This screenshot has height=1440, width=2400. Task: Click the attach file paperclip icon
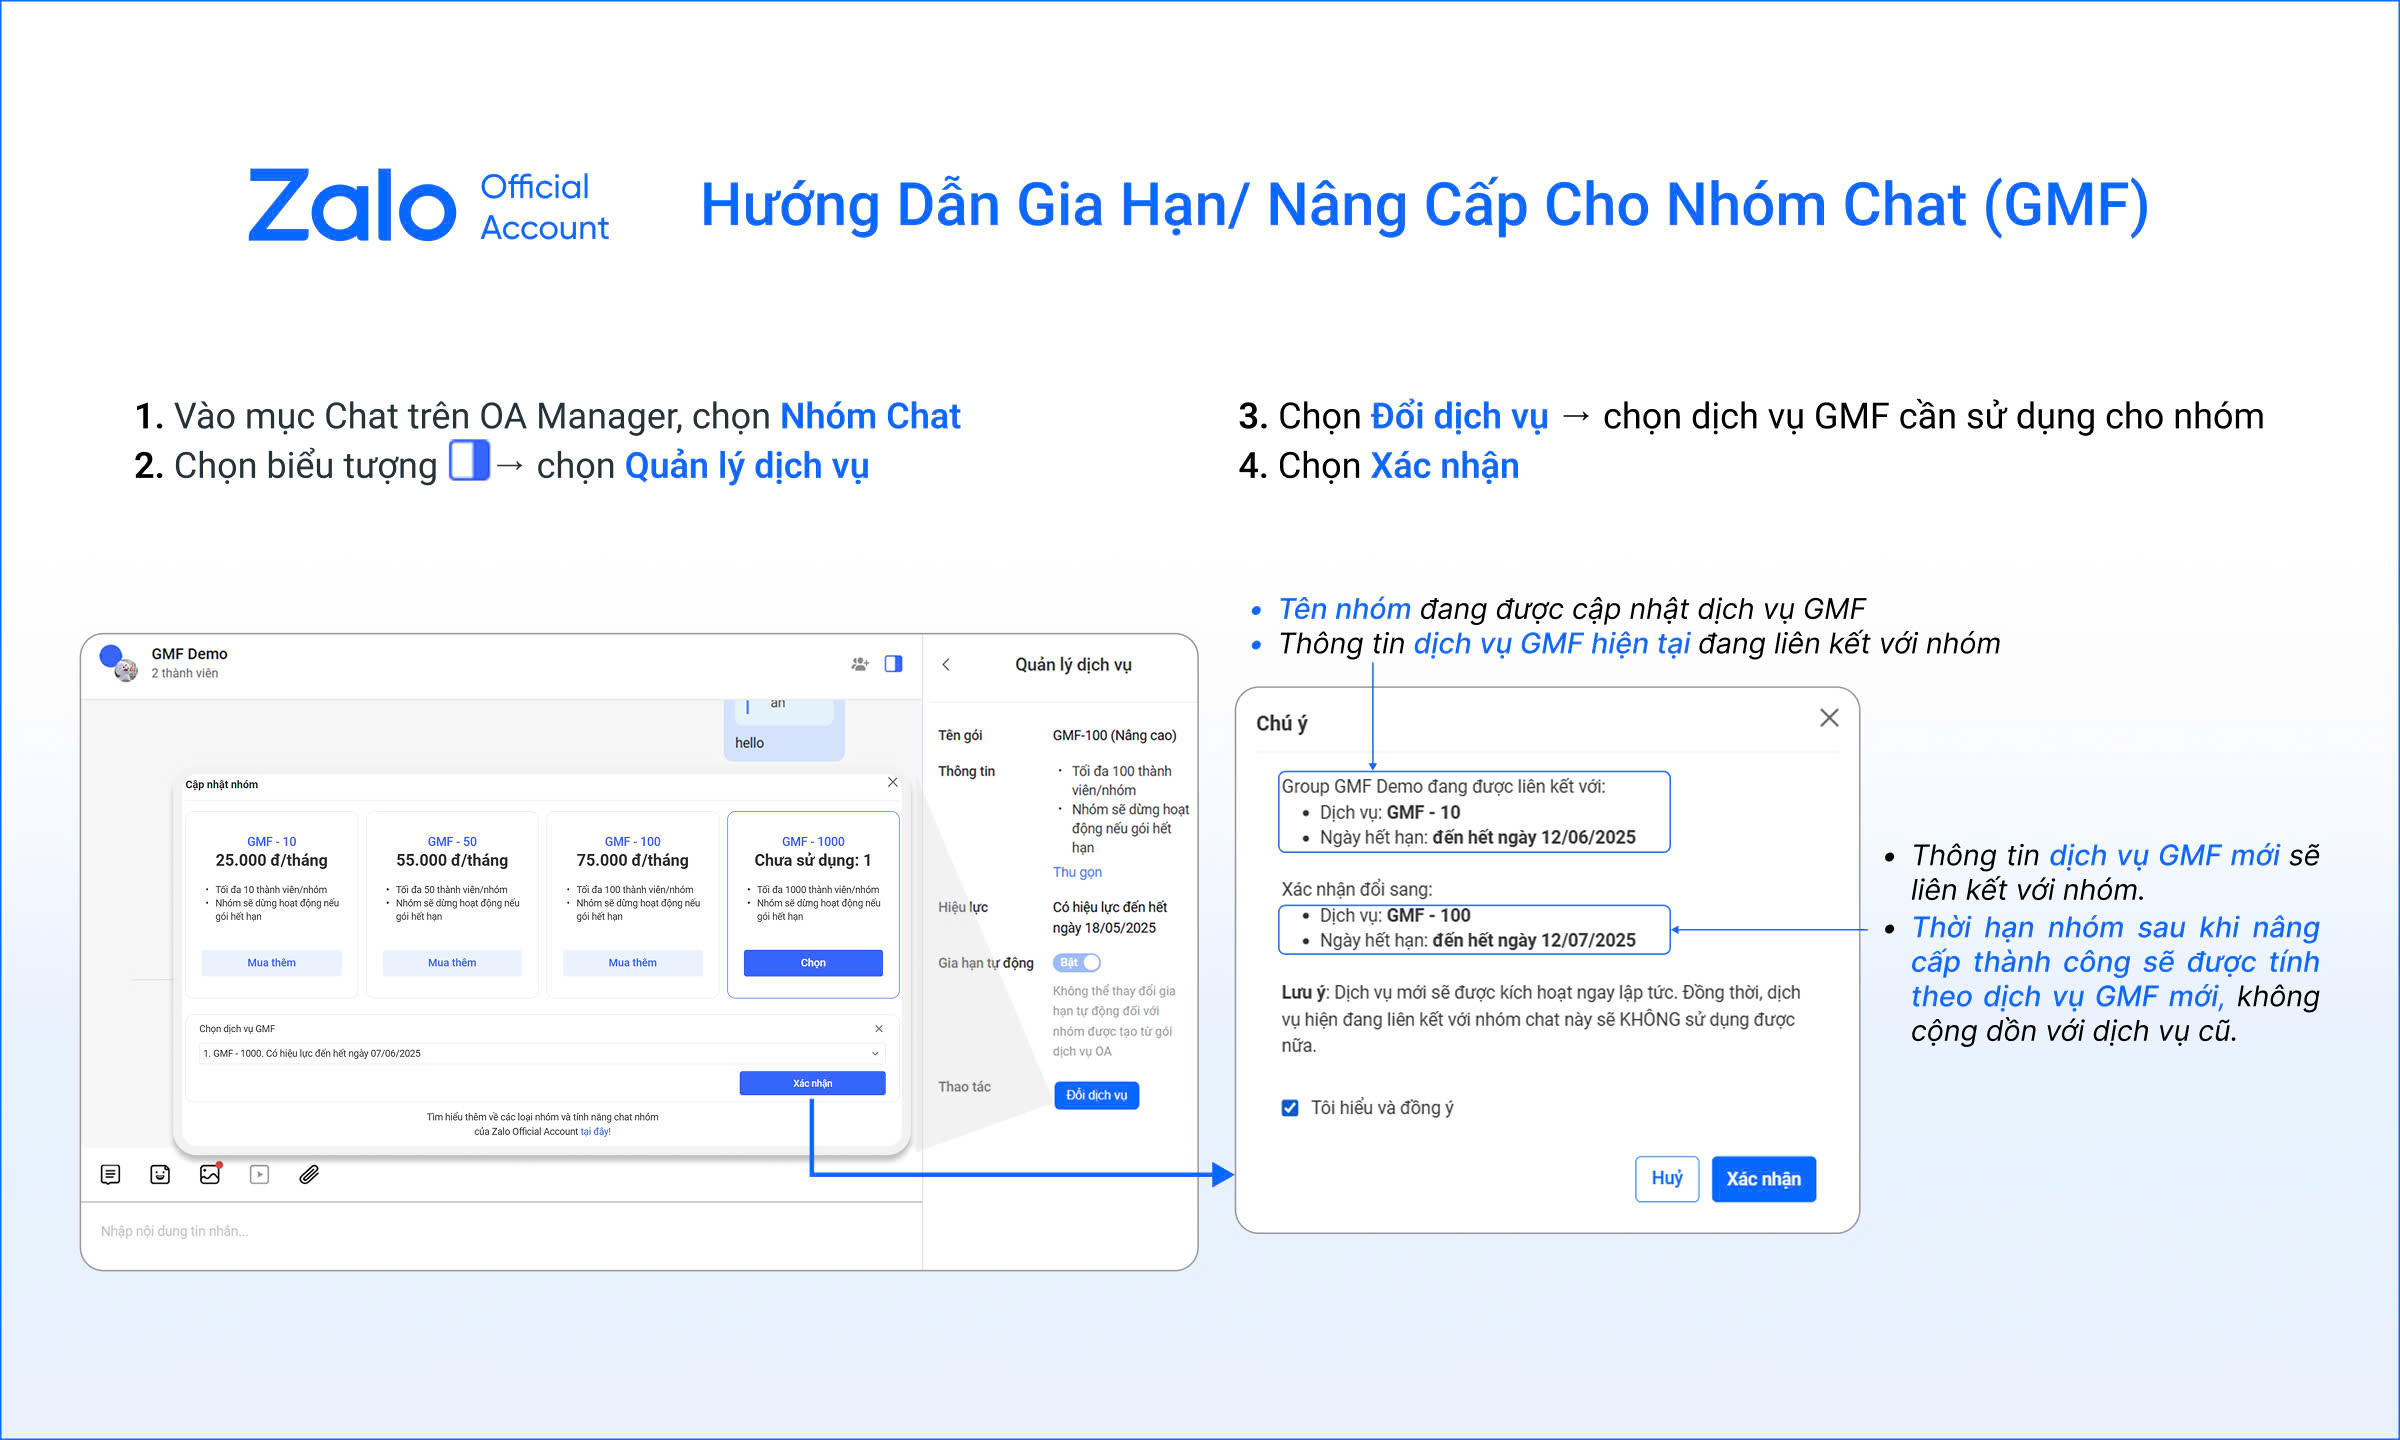(309, 1174)
